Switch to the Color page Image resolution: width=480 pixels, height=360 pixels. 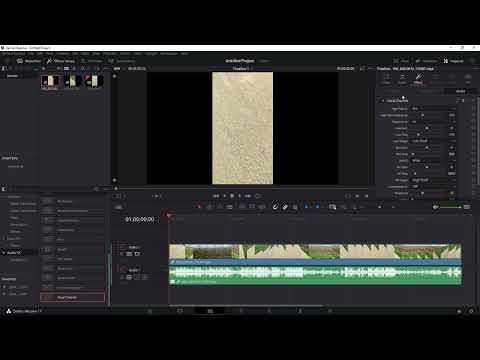[x=269, y=311]
